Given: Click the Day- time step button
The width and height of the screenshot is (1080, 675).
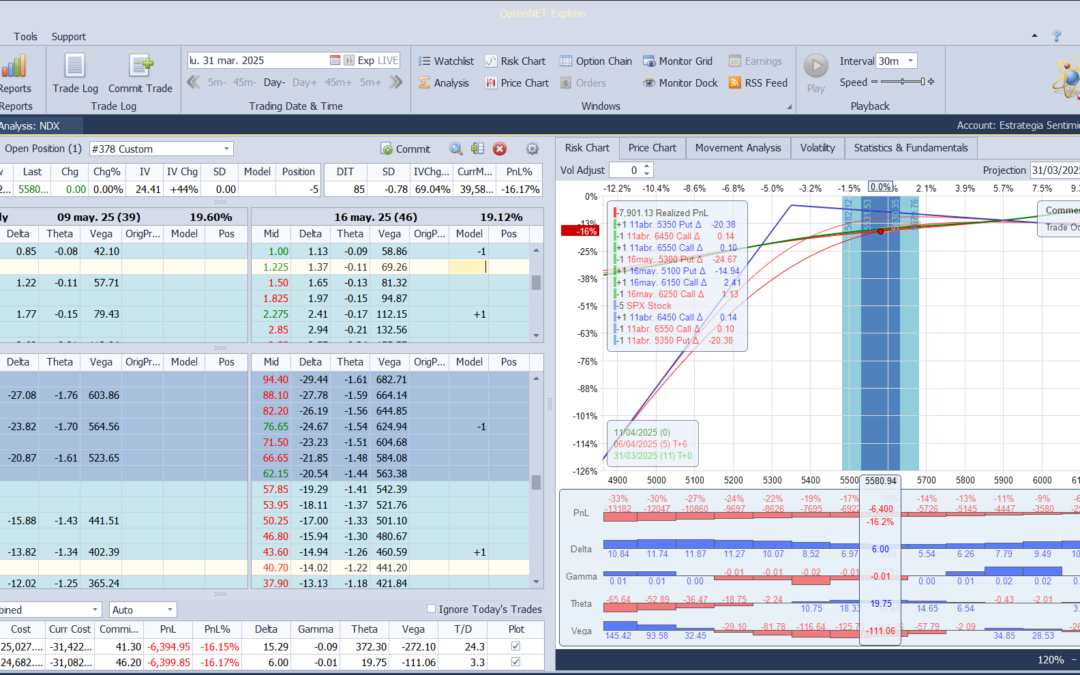Looking at the screenshot, I should [274, 82].
